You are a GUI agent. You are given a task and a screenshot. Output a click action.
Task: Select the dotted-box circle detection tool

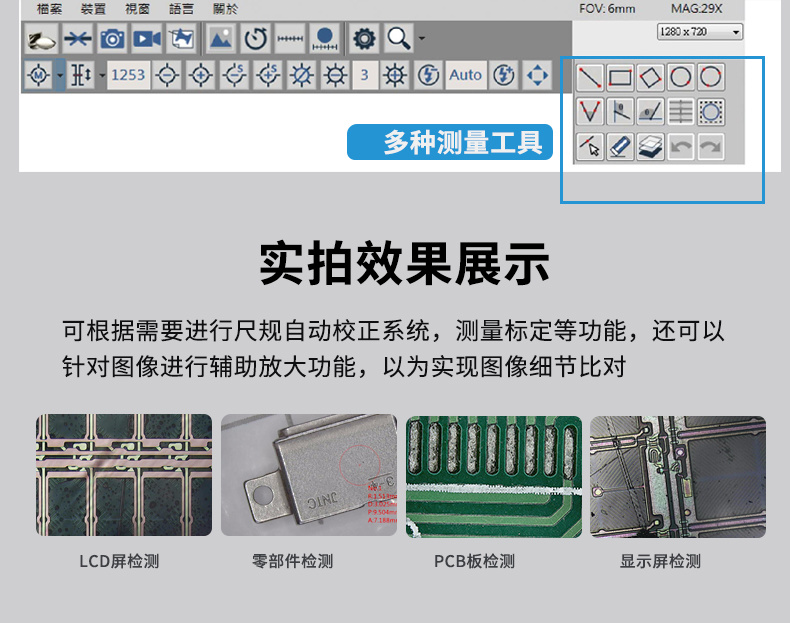click(711, 111)
